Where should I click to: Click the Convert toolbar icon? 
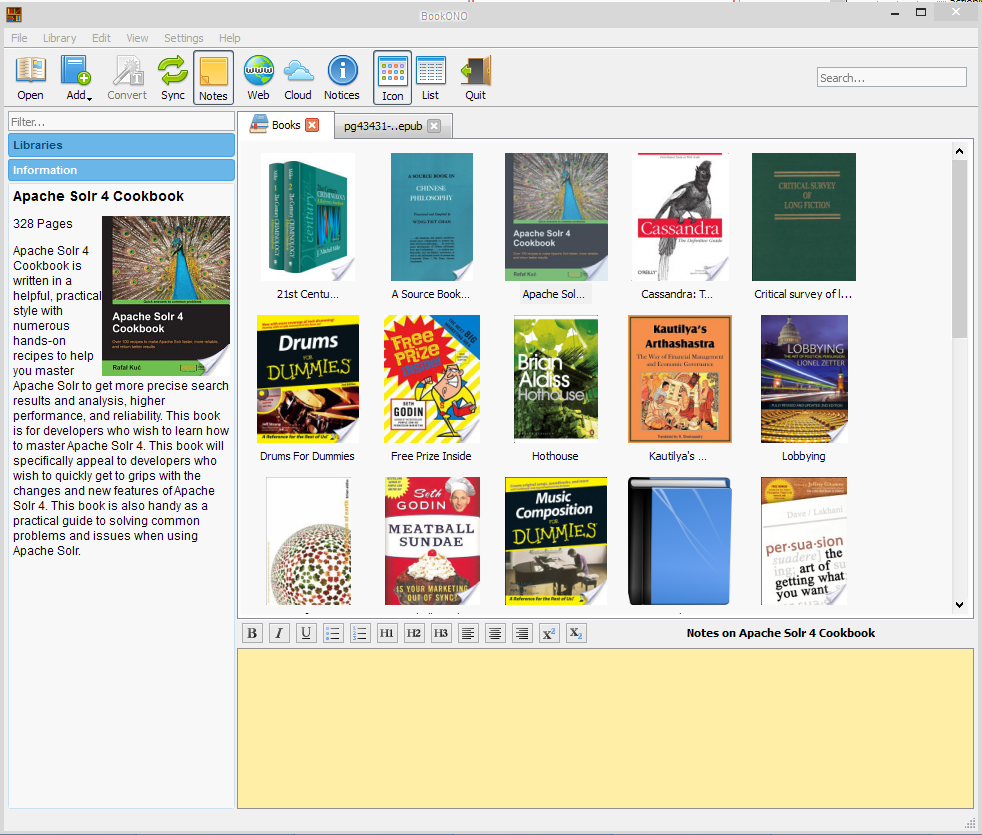tap(127, 78)
